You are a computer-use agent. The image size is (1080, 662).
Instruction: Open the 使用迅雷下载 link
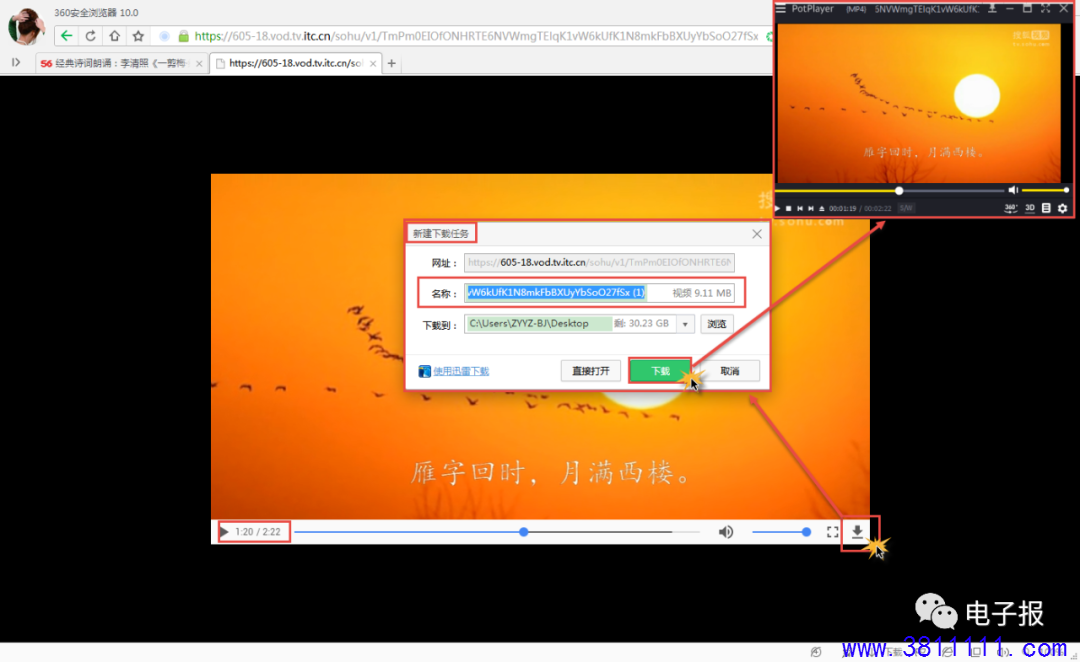pyautogui.click(x=461, y=371)
